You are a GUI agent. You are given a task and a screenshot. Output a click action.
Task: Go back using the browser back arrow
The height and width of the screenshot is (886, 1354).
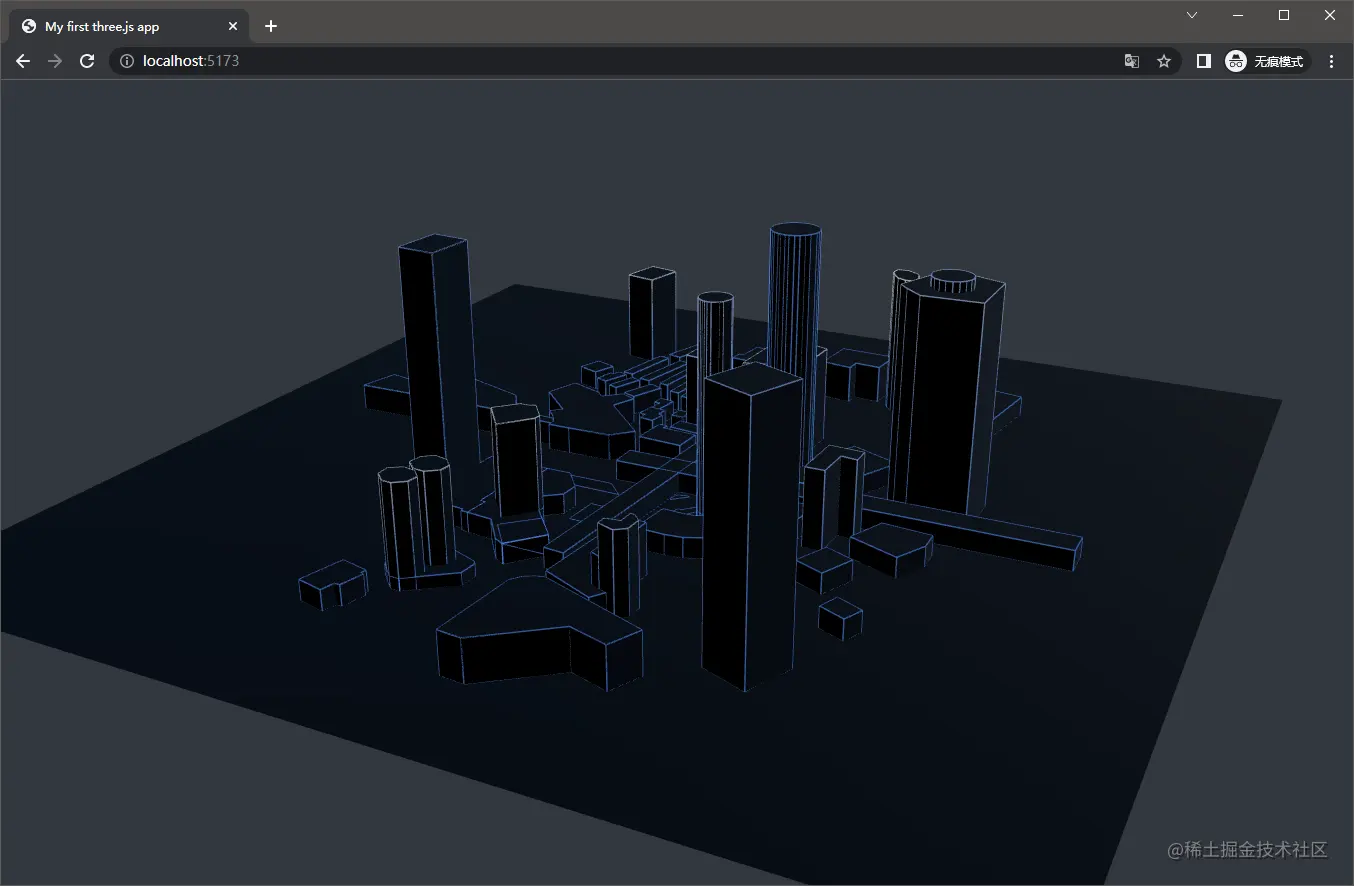click(x=23, y=61)
